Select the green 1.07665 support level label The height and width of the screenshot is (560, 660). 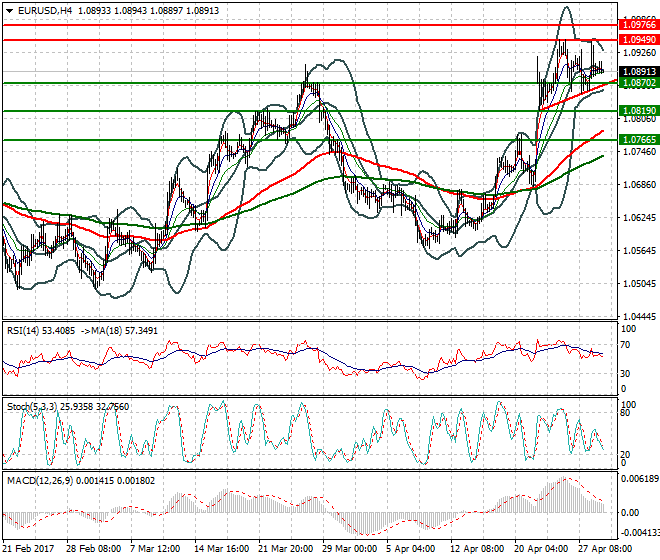click(639, 139)
